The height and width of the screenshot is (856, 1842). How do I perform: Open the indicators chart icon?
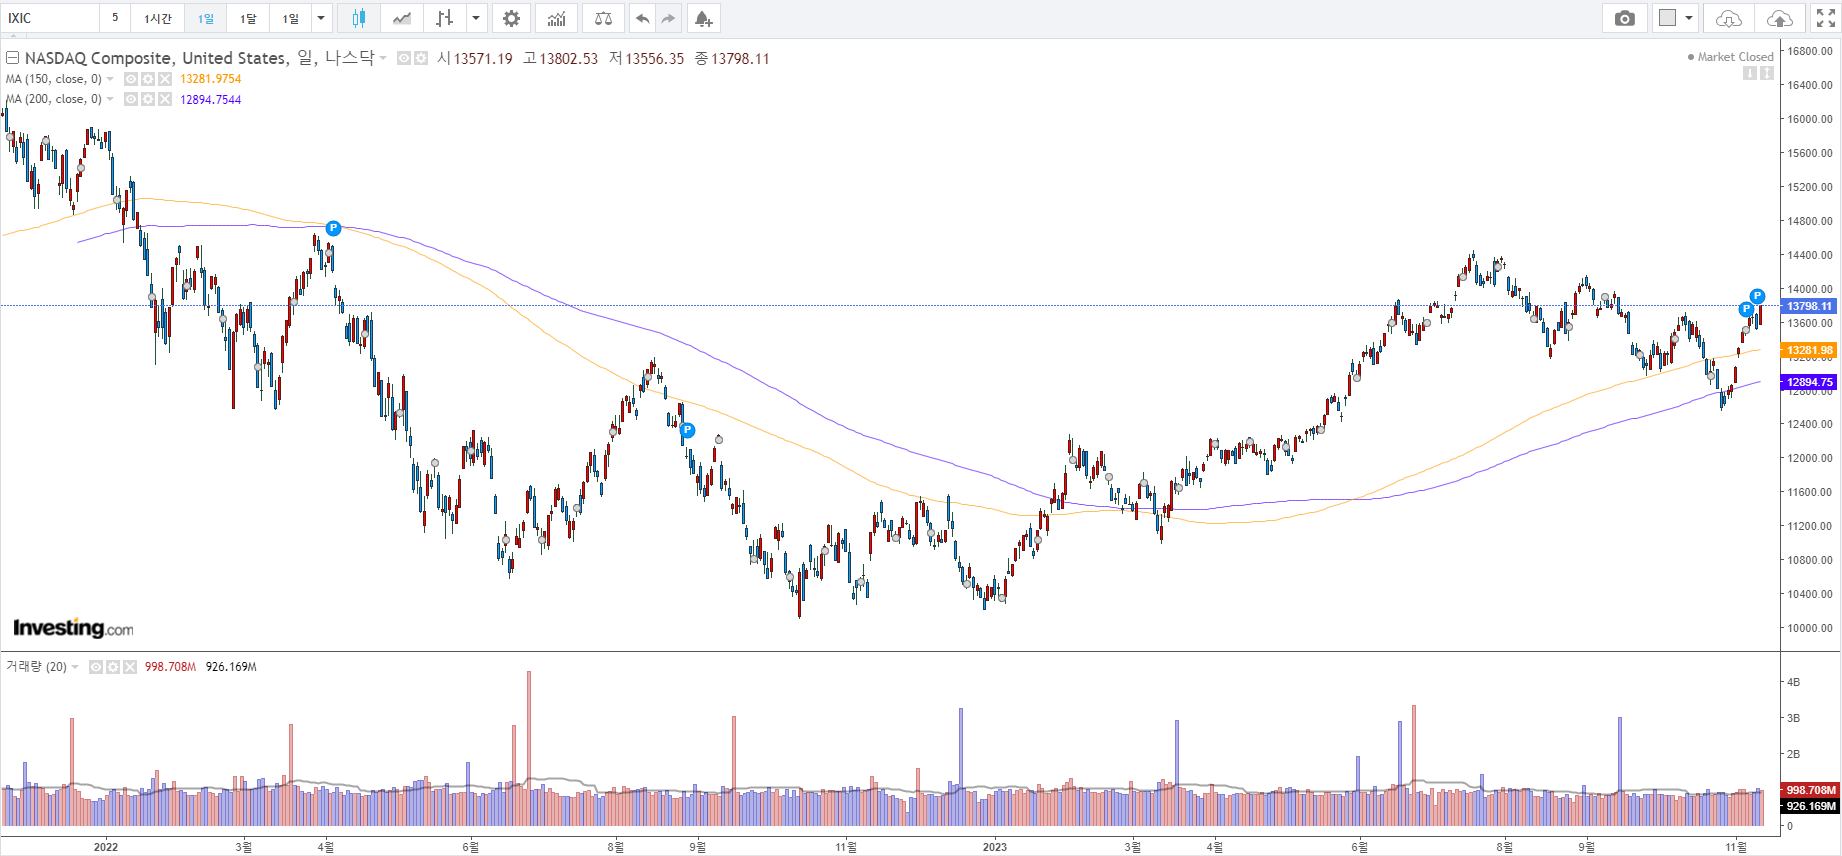coord(556,18)
